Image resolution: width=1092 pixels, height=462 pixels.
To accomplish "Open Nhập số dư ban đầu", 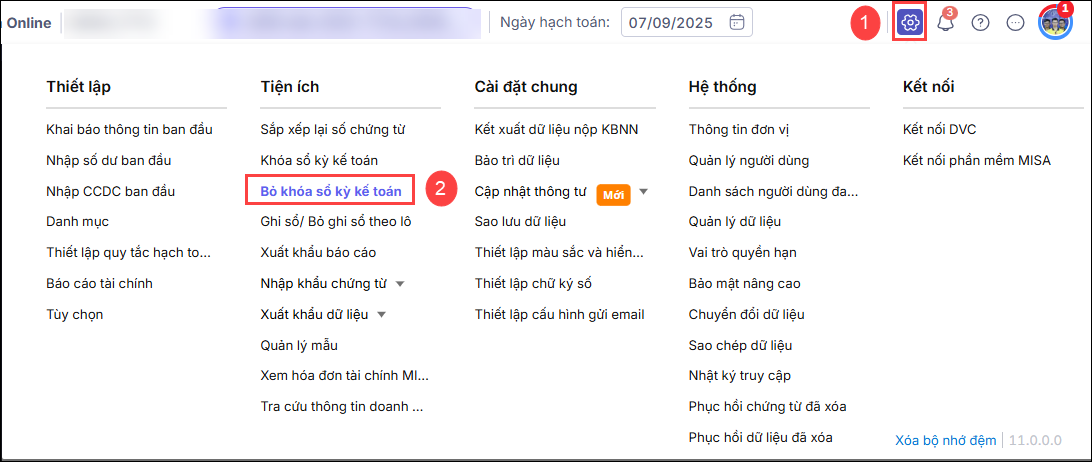I will [x=109, y=160].
